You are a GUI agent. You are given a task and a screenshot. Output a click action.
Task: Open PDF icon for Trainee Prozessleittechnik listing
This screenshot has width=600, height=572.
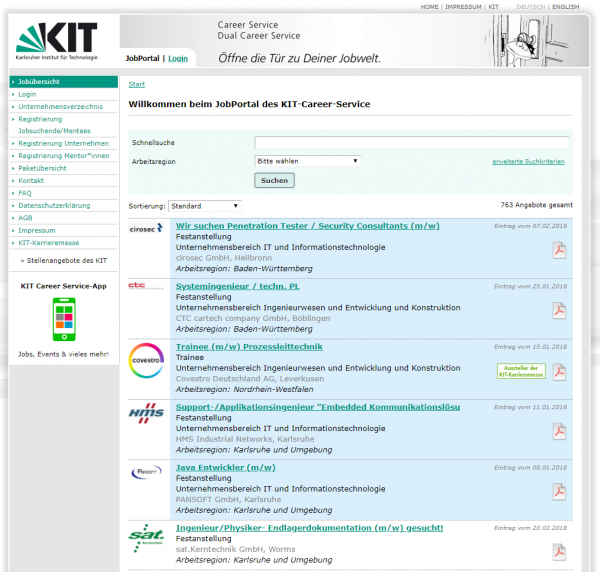[x=559, y=371]
